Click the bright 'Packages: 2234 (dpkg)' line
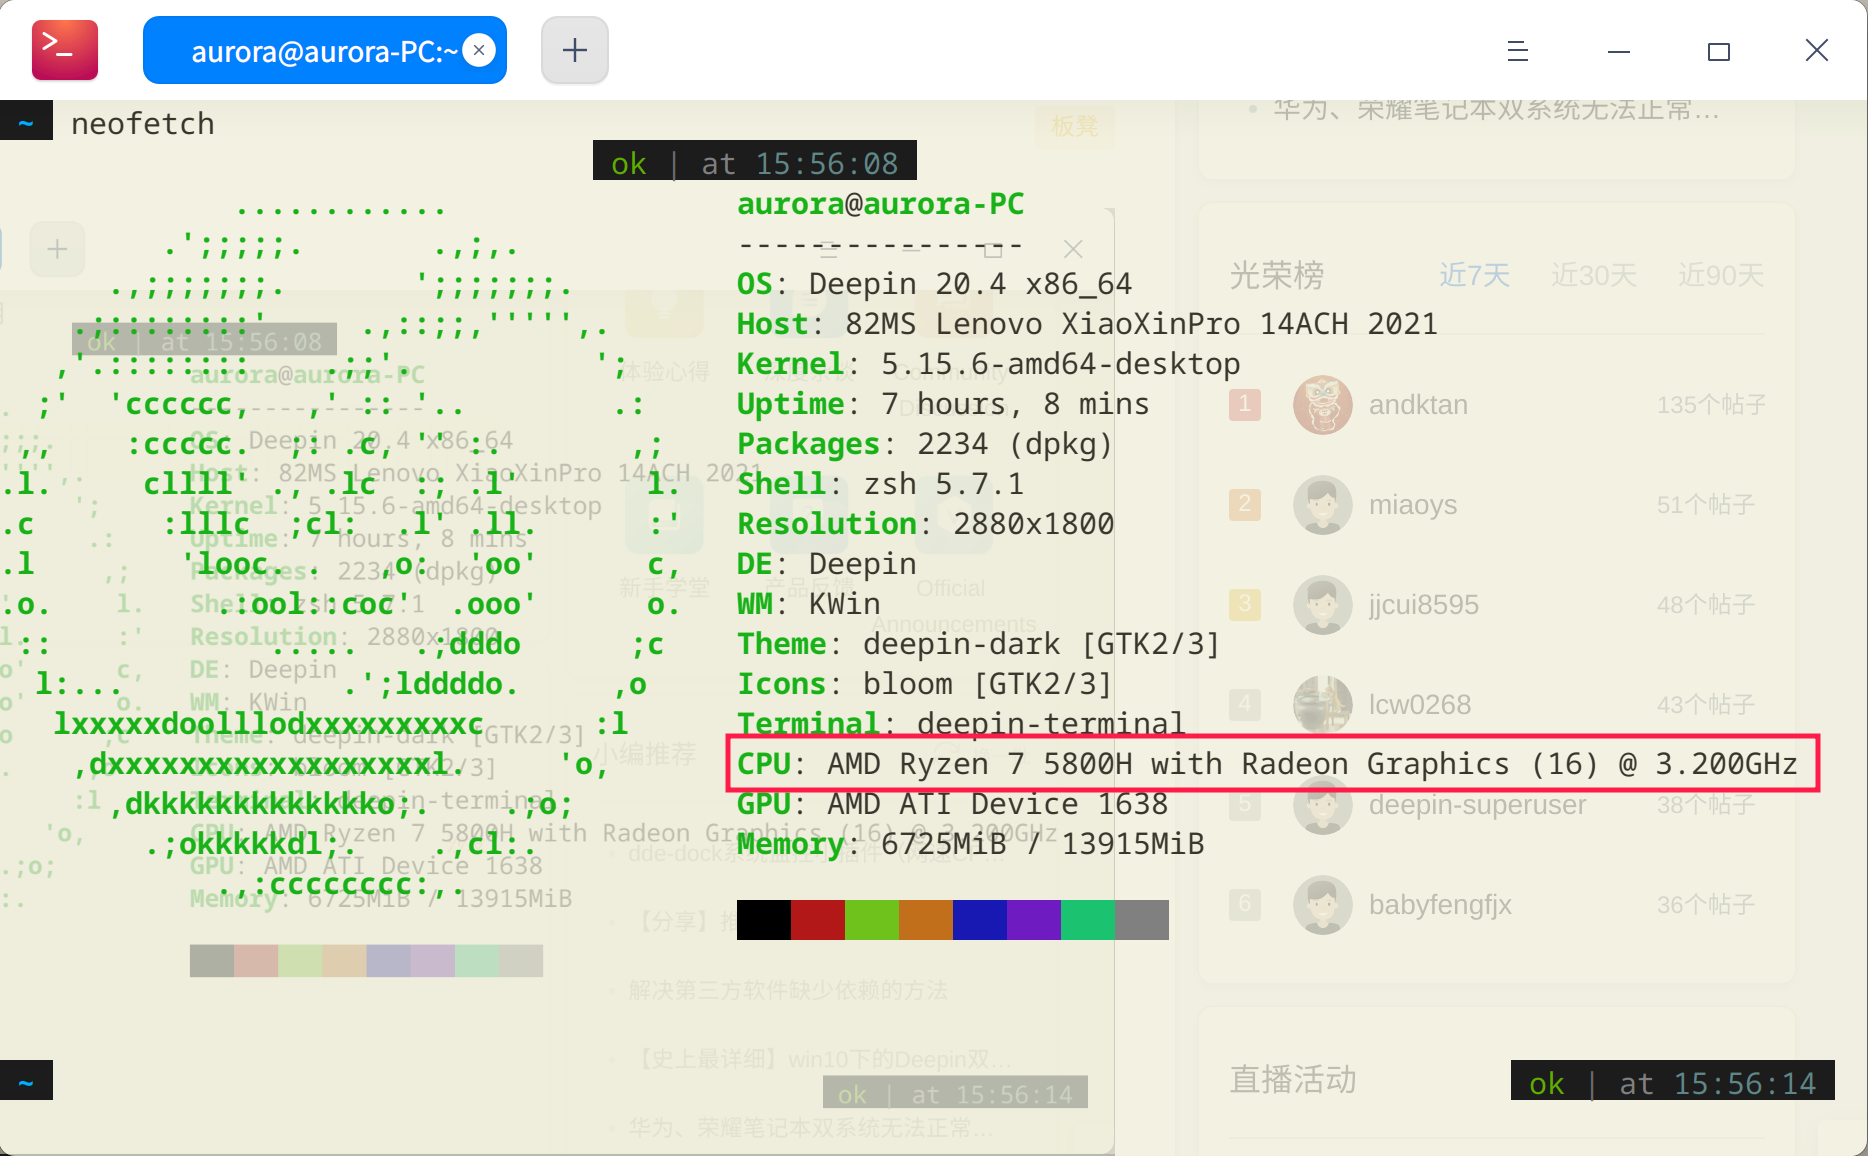 click(x=926, y=444)
